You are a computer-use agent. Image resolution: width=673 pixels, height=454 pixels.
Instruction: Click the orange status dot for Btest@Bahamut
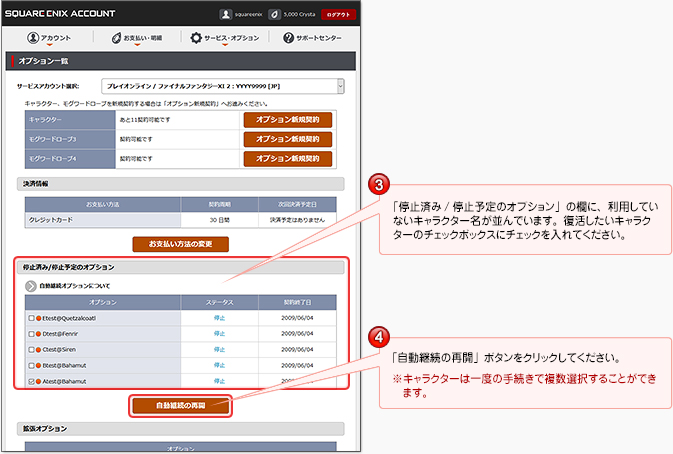click(39, 366)
